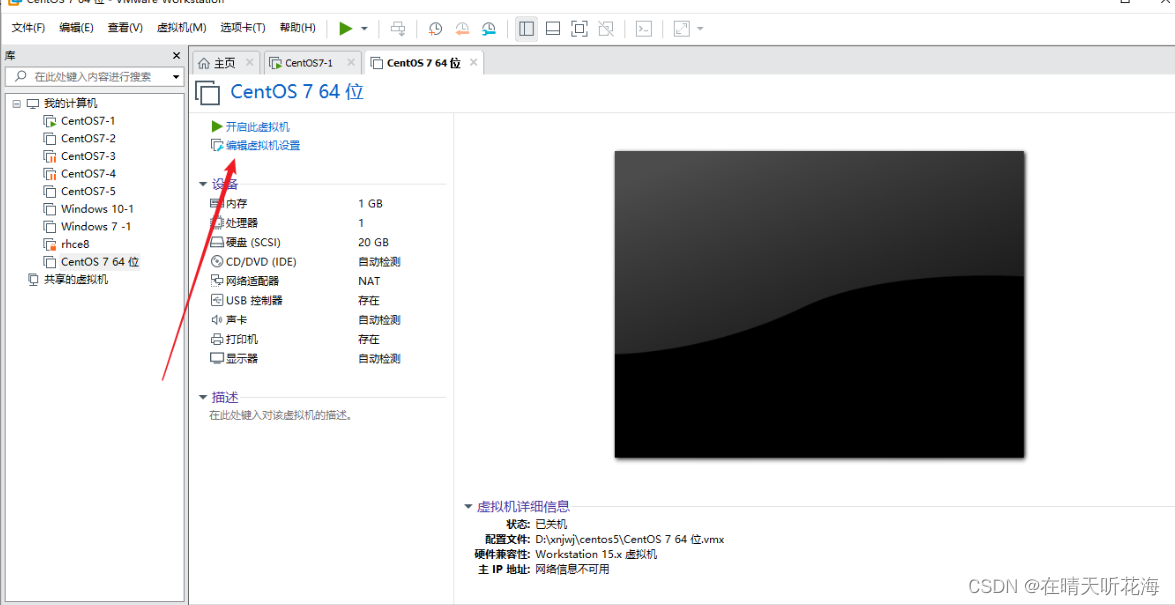Click the virtual machine screen thumbnail
The image size is (1175, 605).
click(x=819, y=304)
